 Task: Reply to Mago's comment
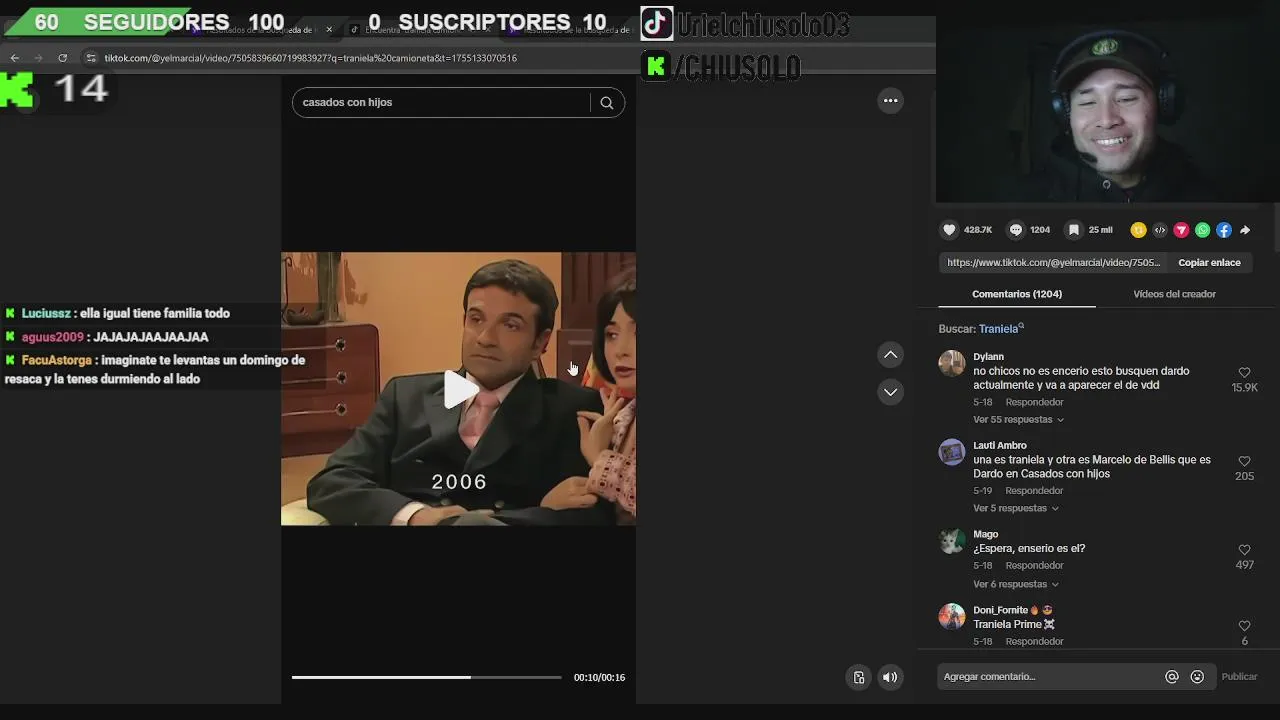(x=1034, y=566)
